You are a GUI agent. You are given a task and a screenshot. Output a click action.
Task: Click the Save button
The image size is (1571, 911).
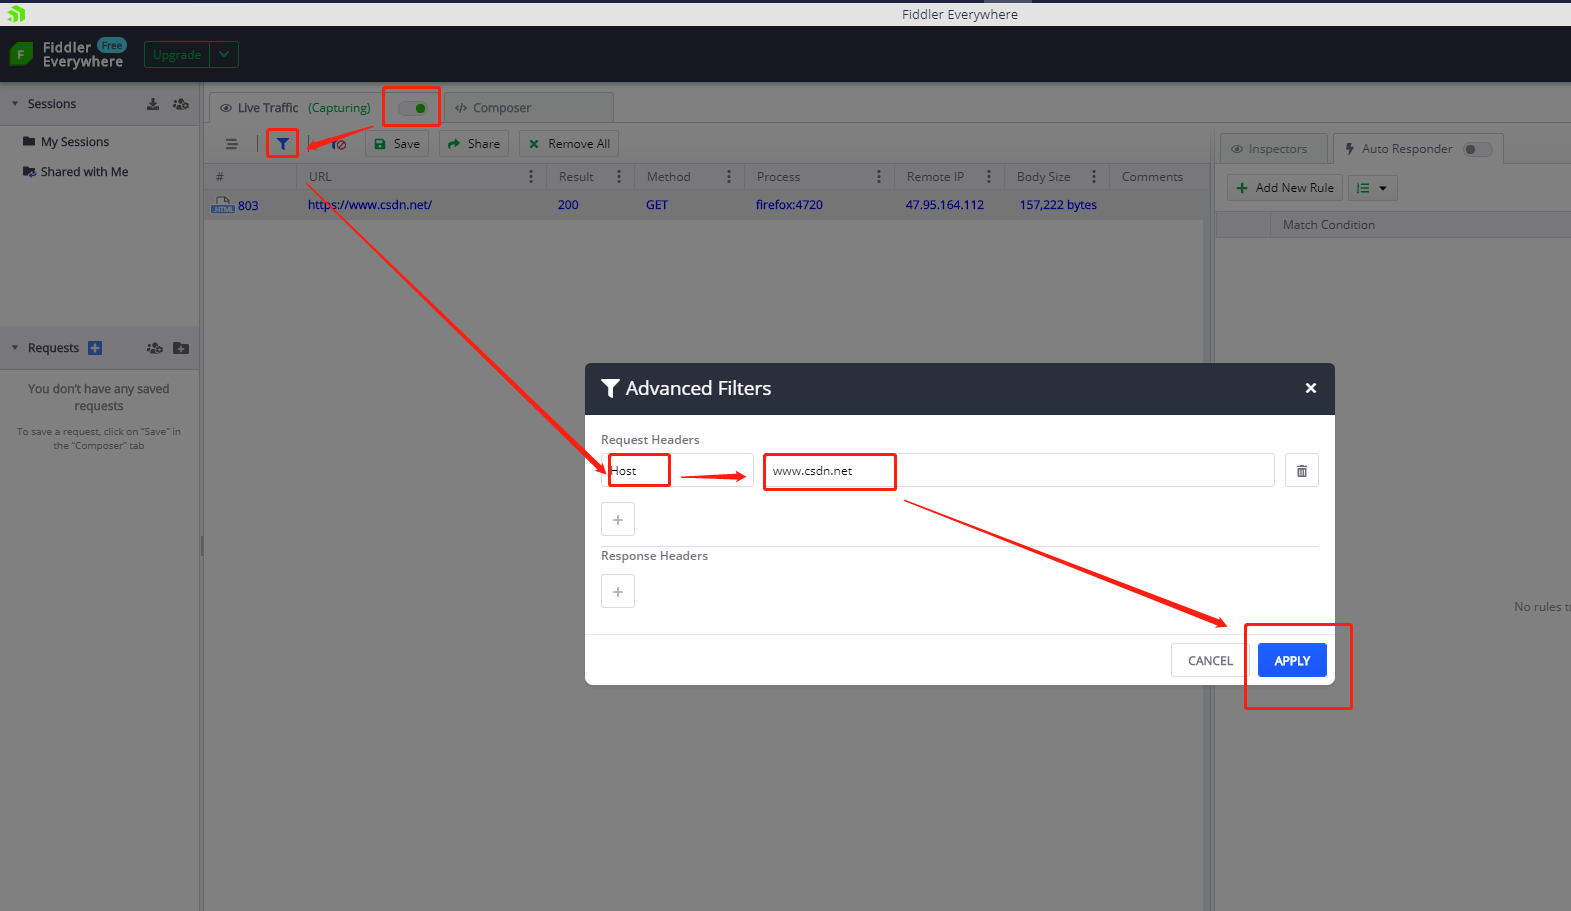397,144
